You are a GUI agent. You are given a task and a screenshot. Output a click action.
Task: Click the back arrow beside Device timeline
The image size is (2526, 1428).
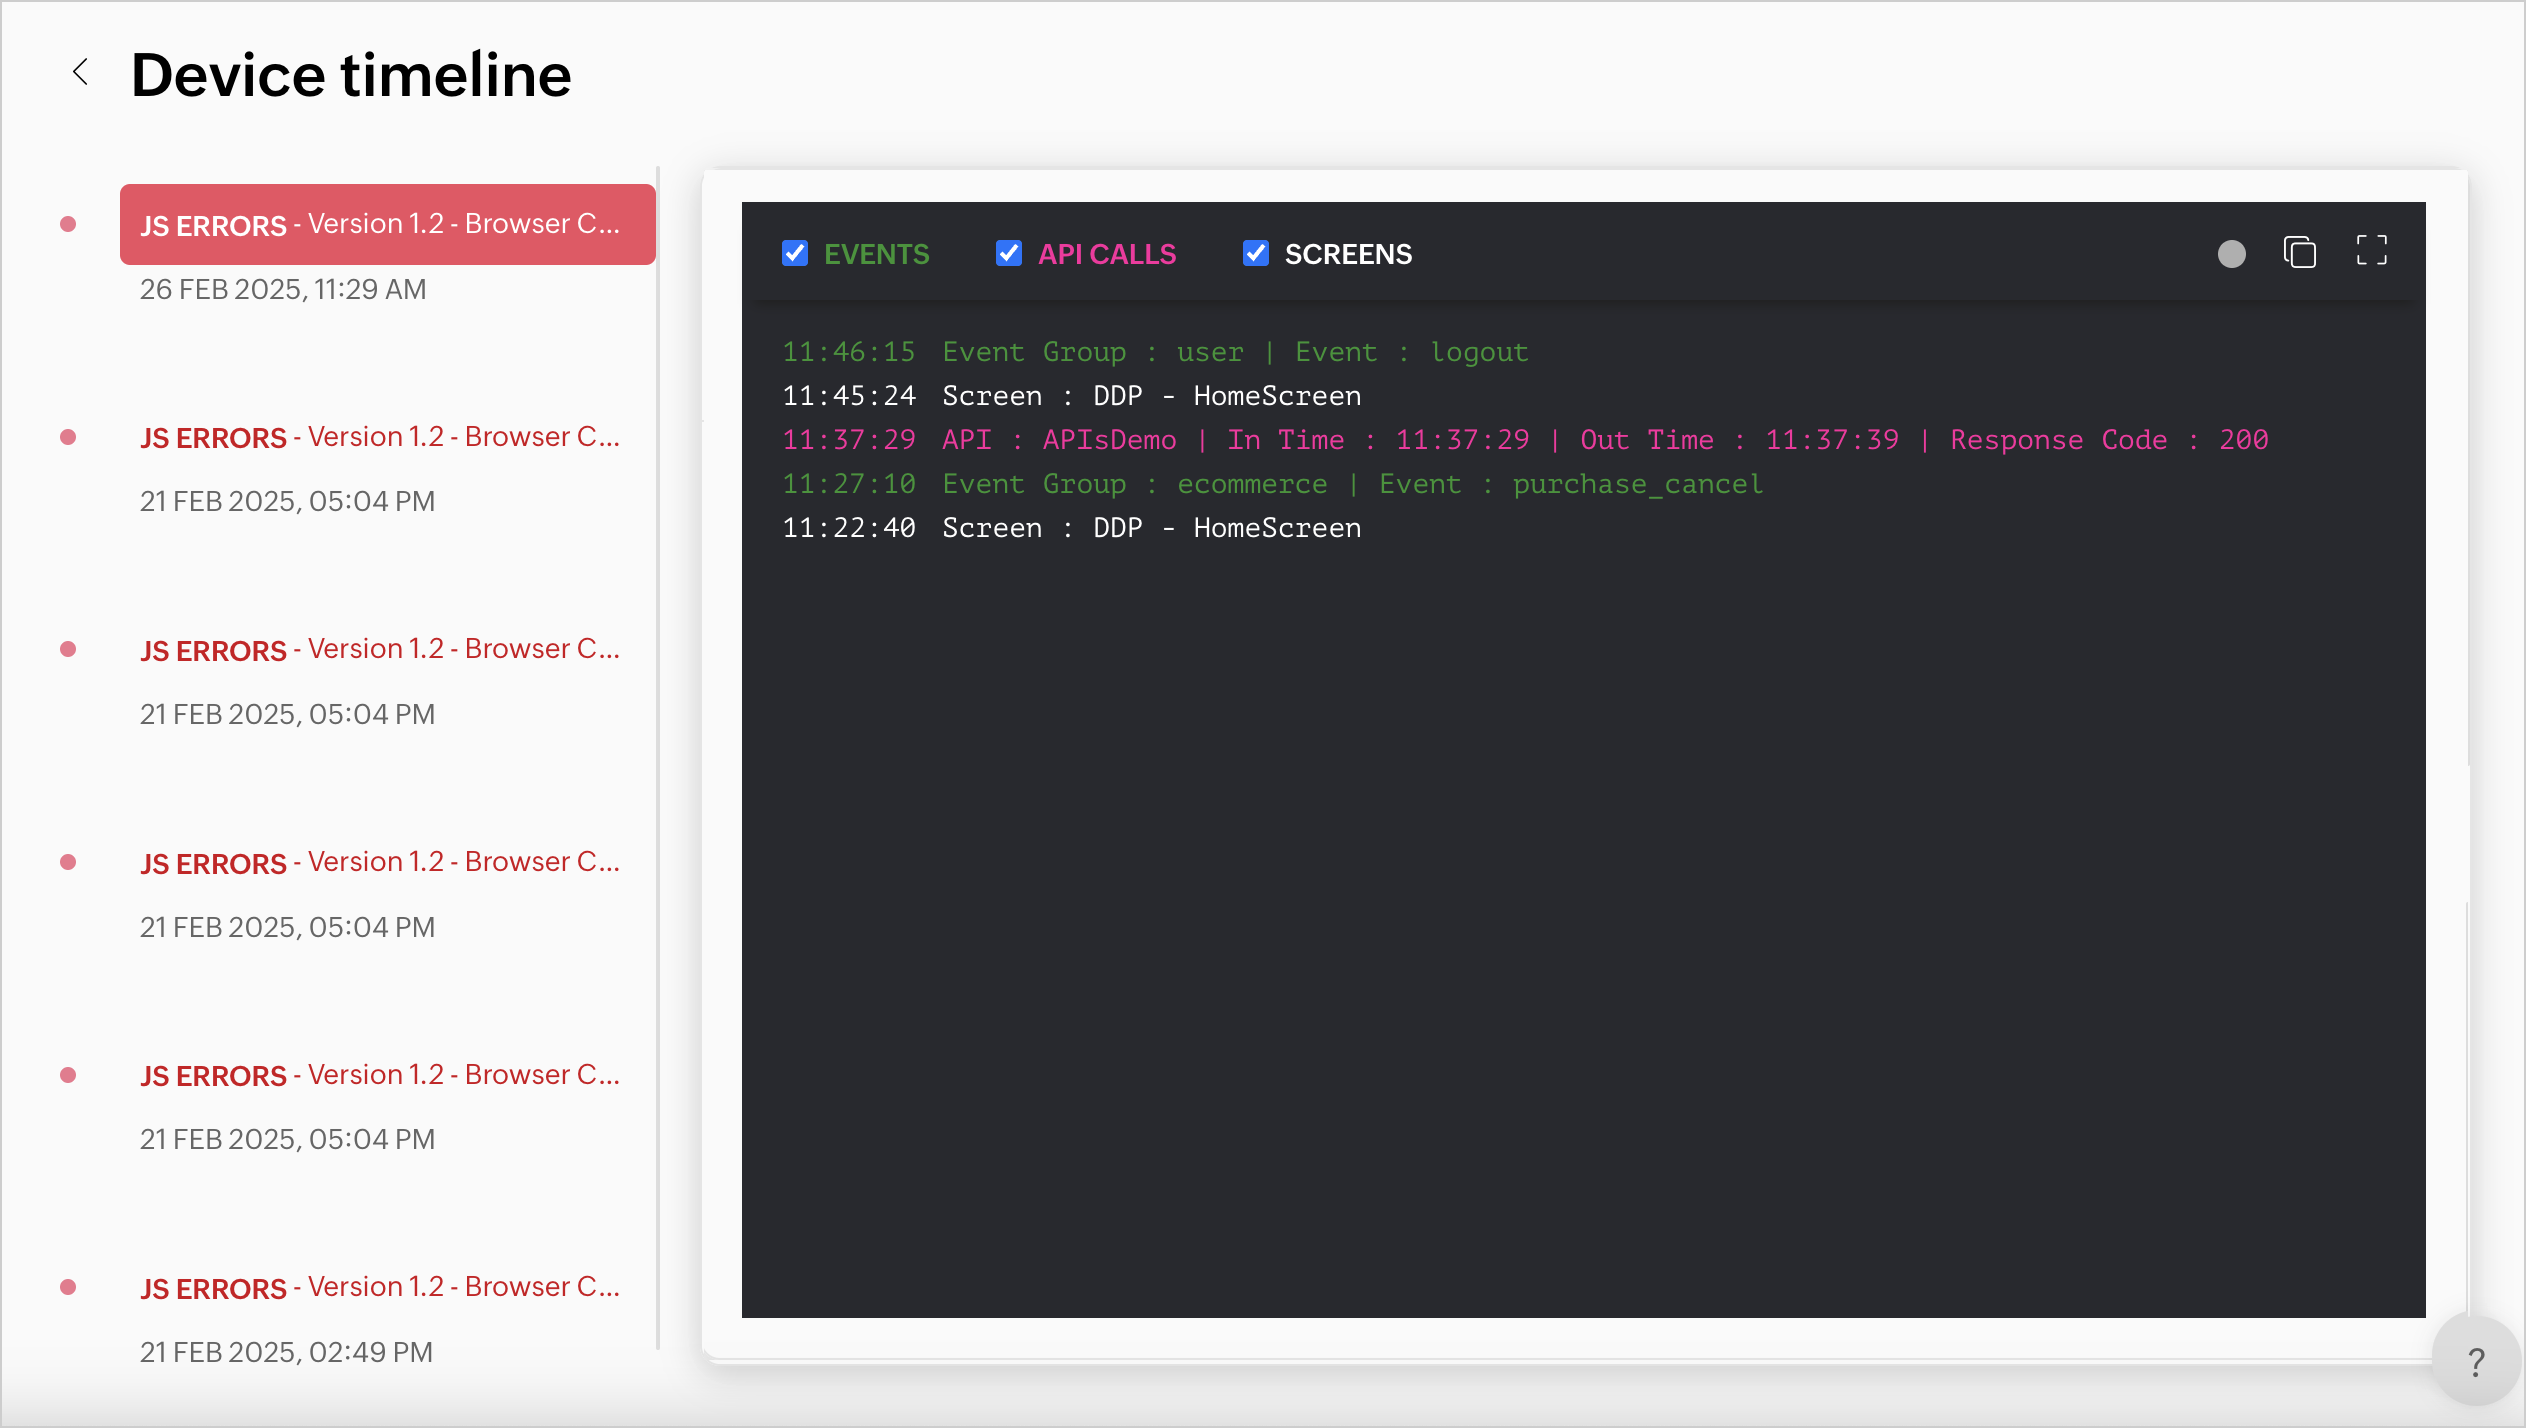coord(81,72)
